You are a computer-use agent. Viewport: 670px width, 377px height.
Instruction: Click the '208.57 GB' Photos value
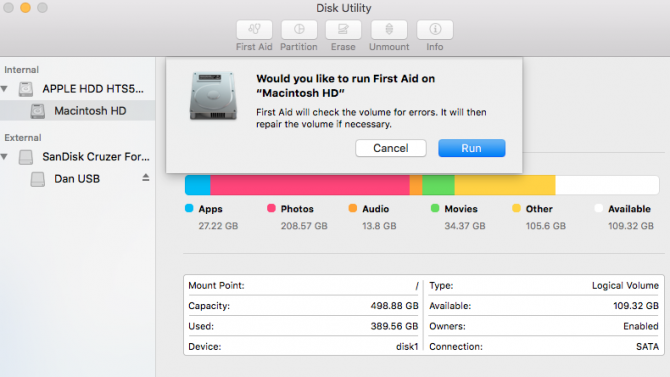tap(304, 226)
